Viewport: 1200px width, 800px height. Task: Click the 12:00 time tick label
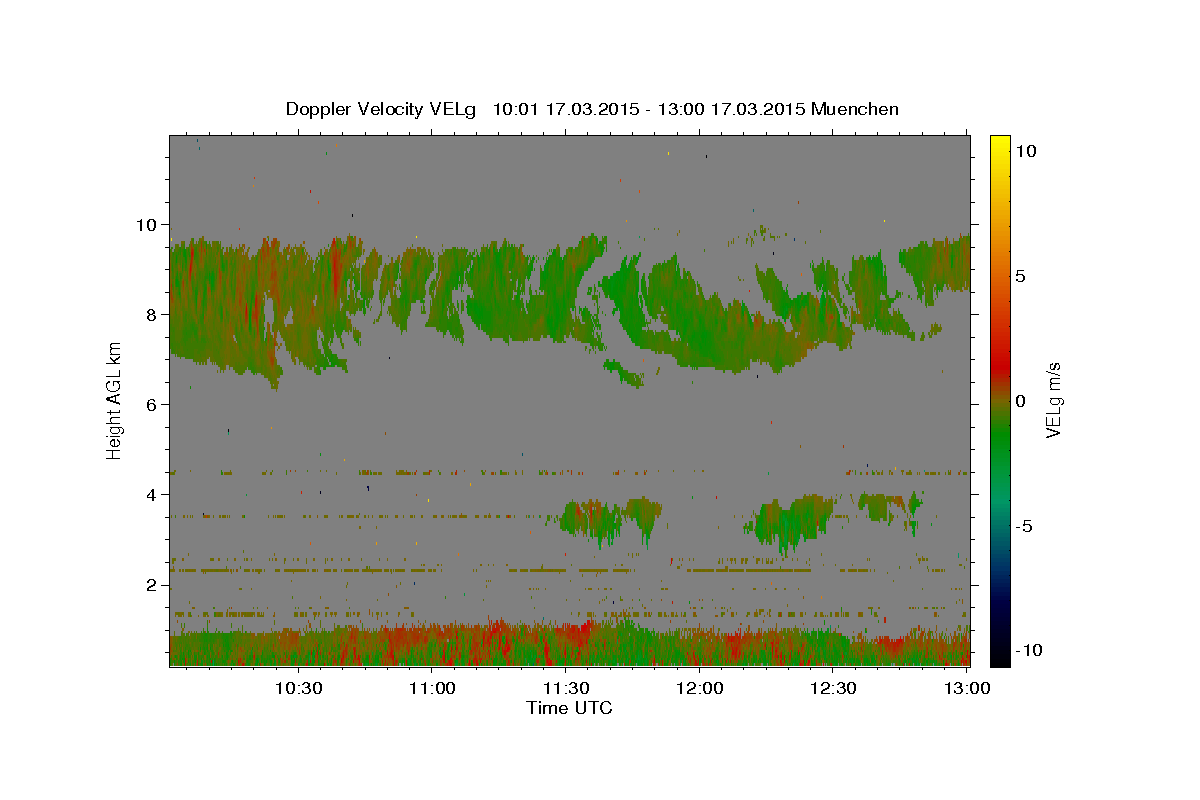(x=700, y=688)
